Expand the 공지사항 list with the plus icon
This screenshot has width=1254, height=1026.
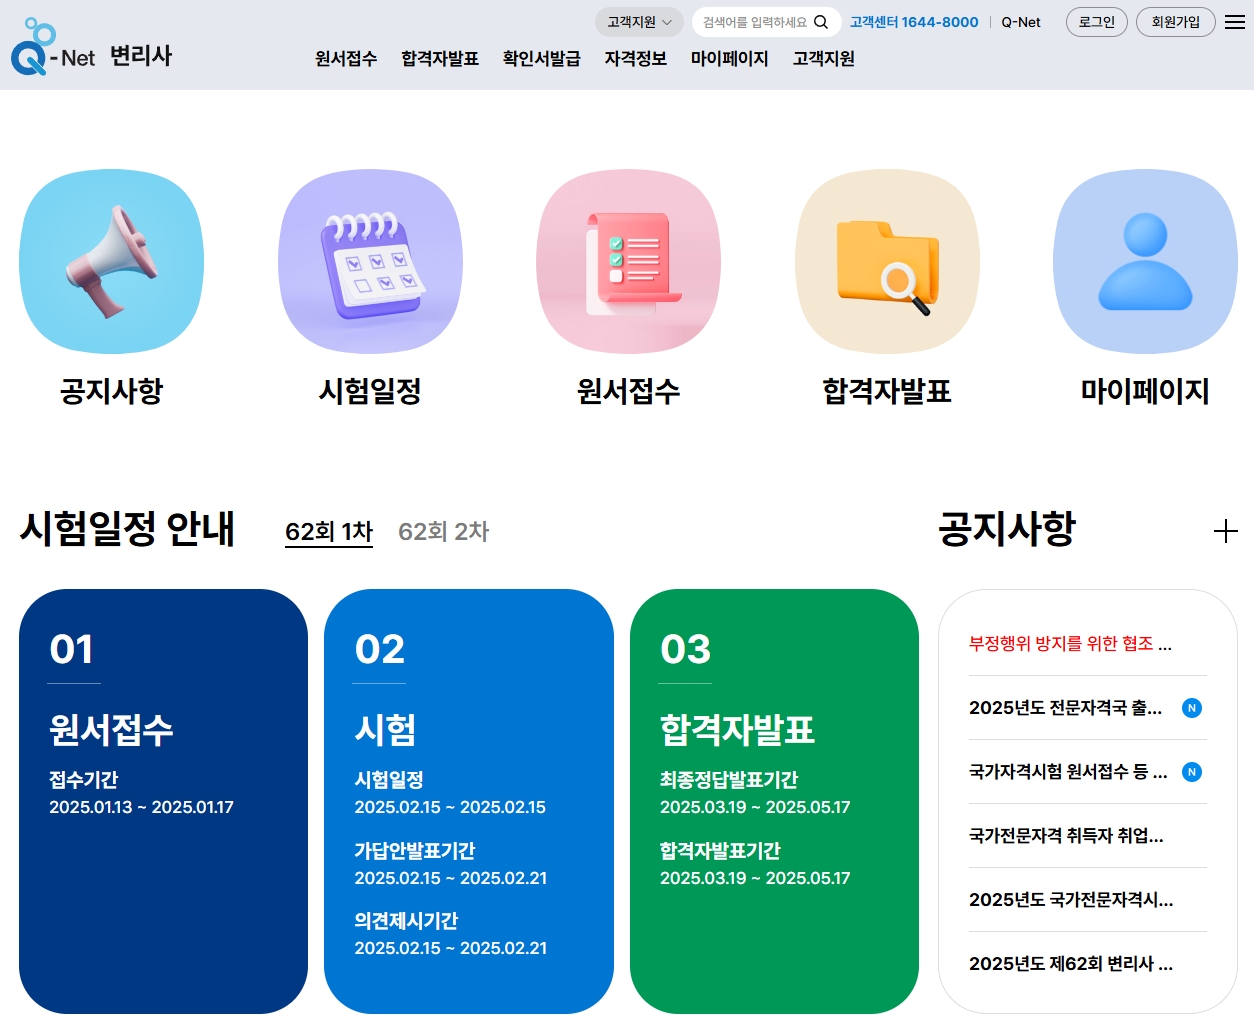coord(1224,531)
